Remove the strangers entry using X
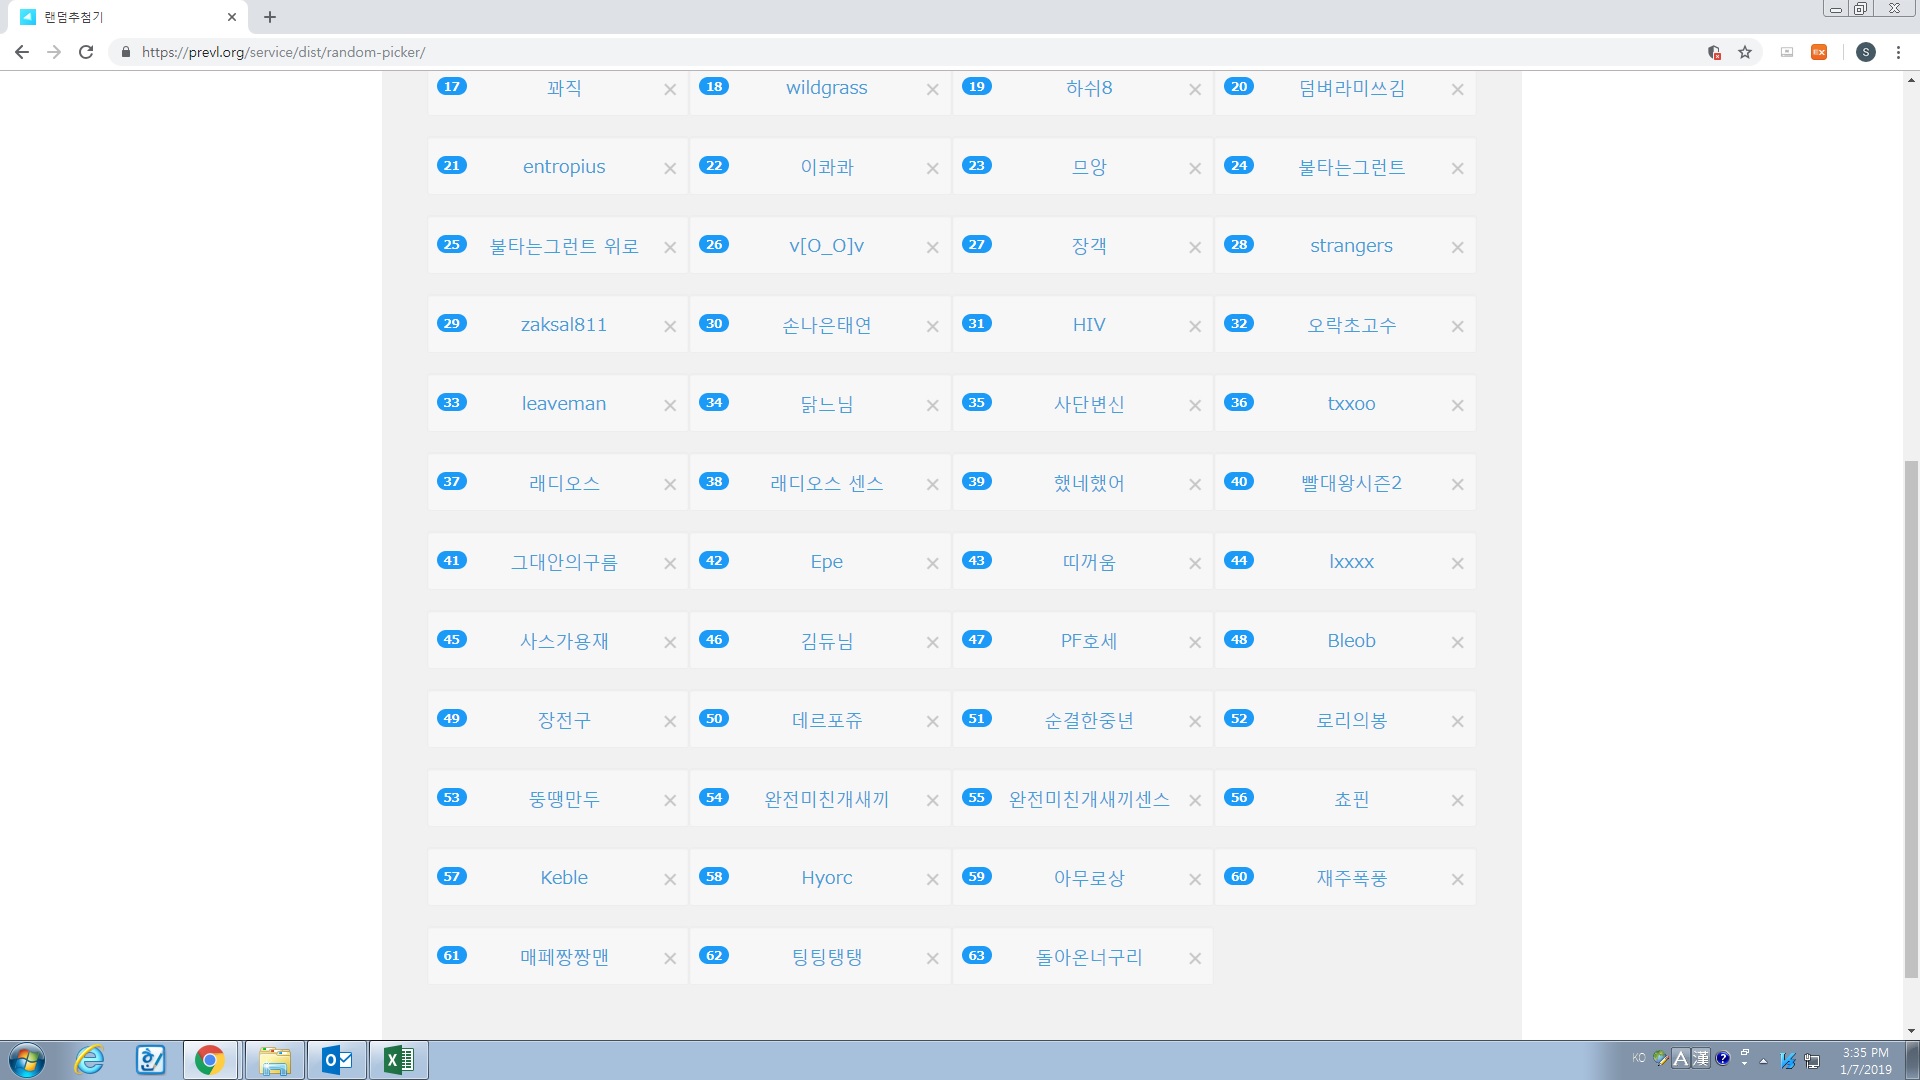Screen dimensions: 1920x1080 point(1457,248)
